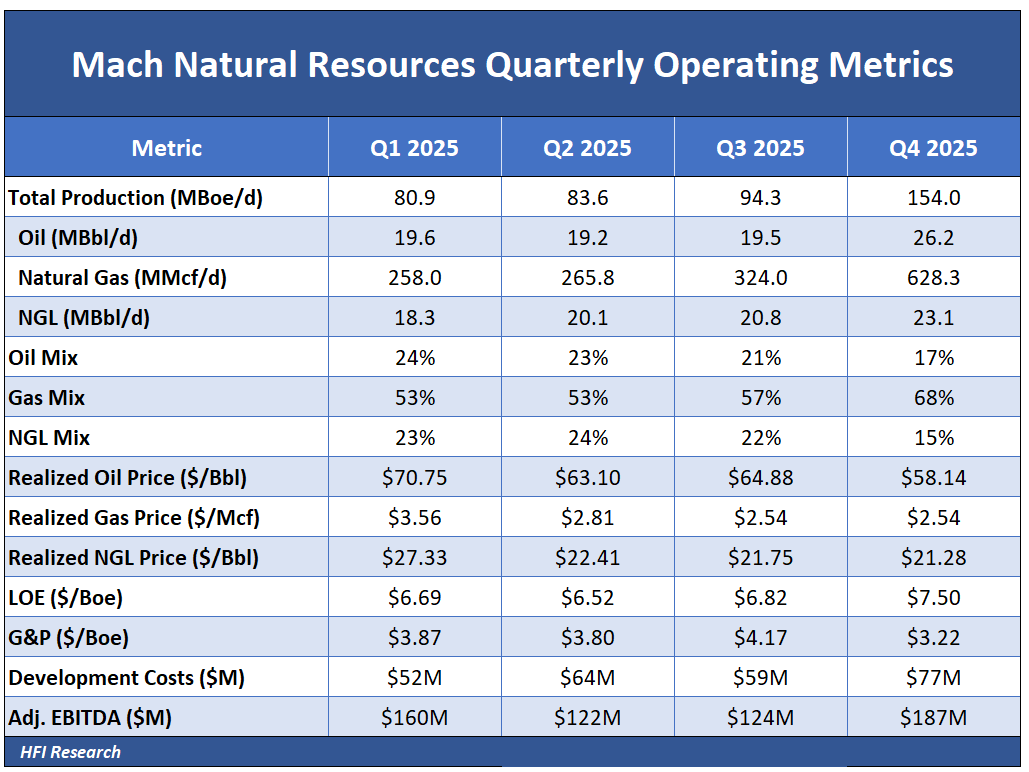Select oil production value 19.6
The height and width of the screenshot is (772, 1029).
point(414,238)
